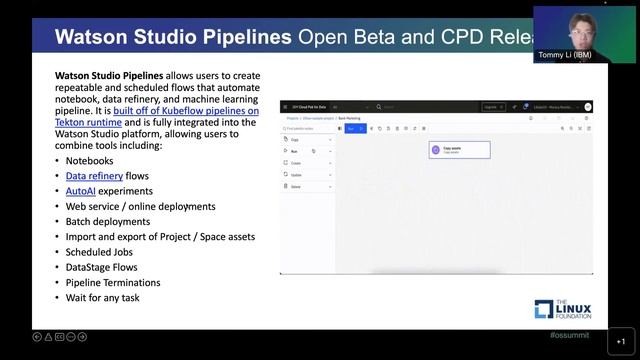The width and height of the screenshot is (640, 360).
Task: Click the Scheduled Jobs bullet
Action: pyautogui.click(x=99, y=252)
